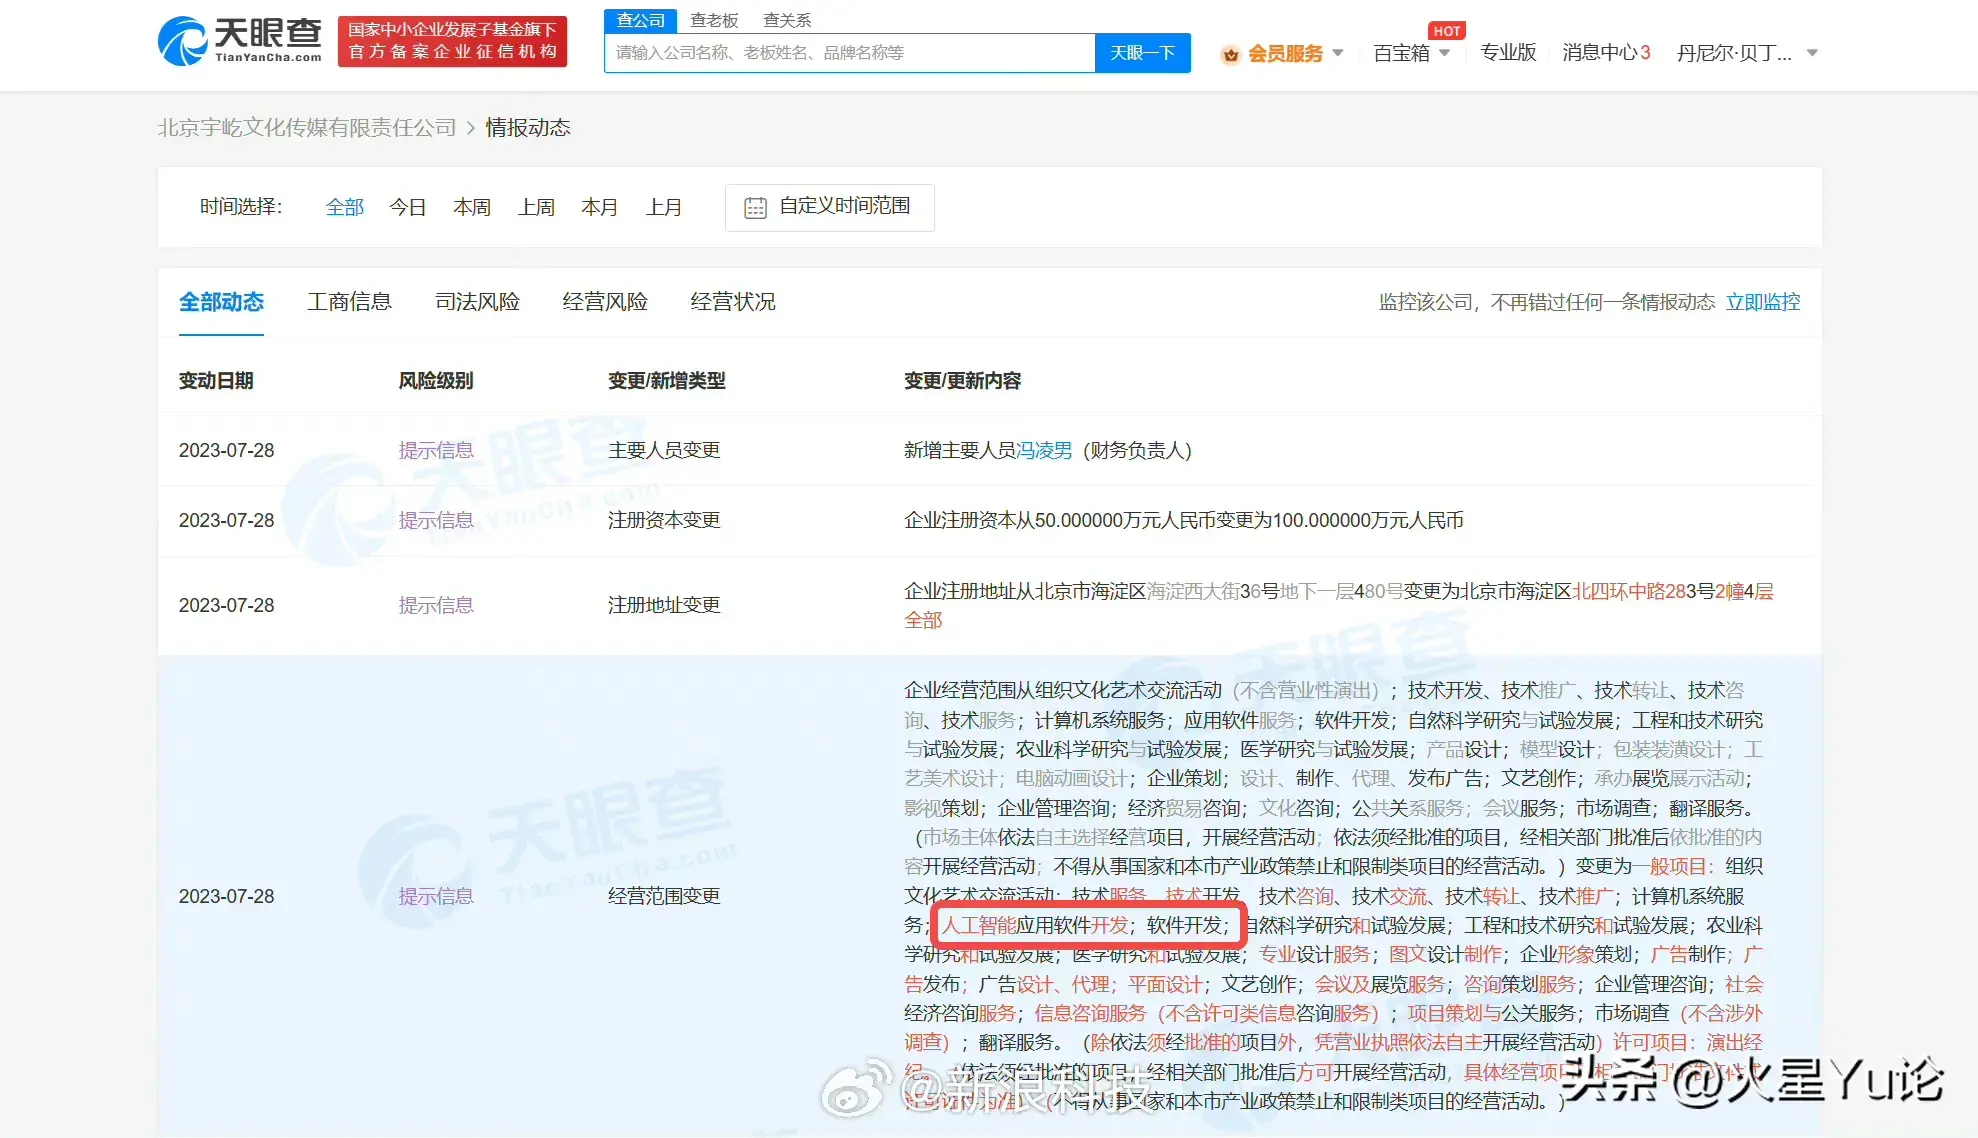This screenshot has height=1138, width=1978.
Task: Click 提示信息 in 注册地址变更 row
Action: pos(436,606)
